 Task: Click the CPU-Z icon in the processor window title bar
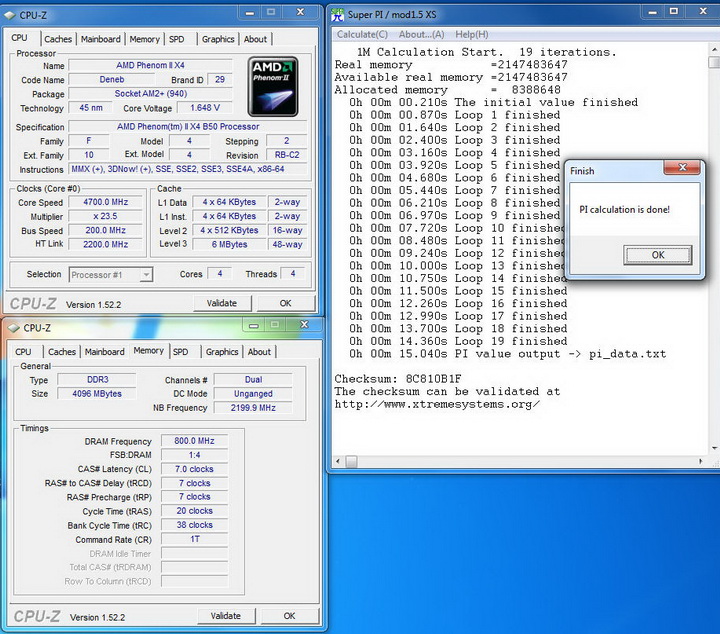11,15
